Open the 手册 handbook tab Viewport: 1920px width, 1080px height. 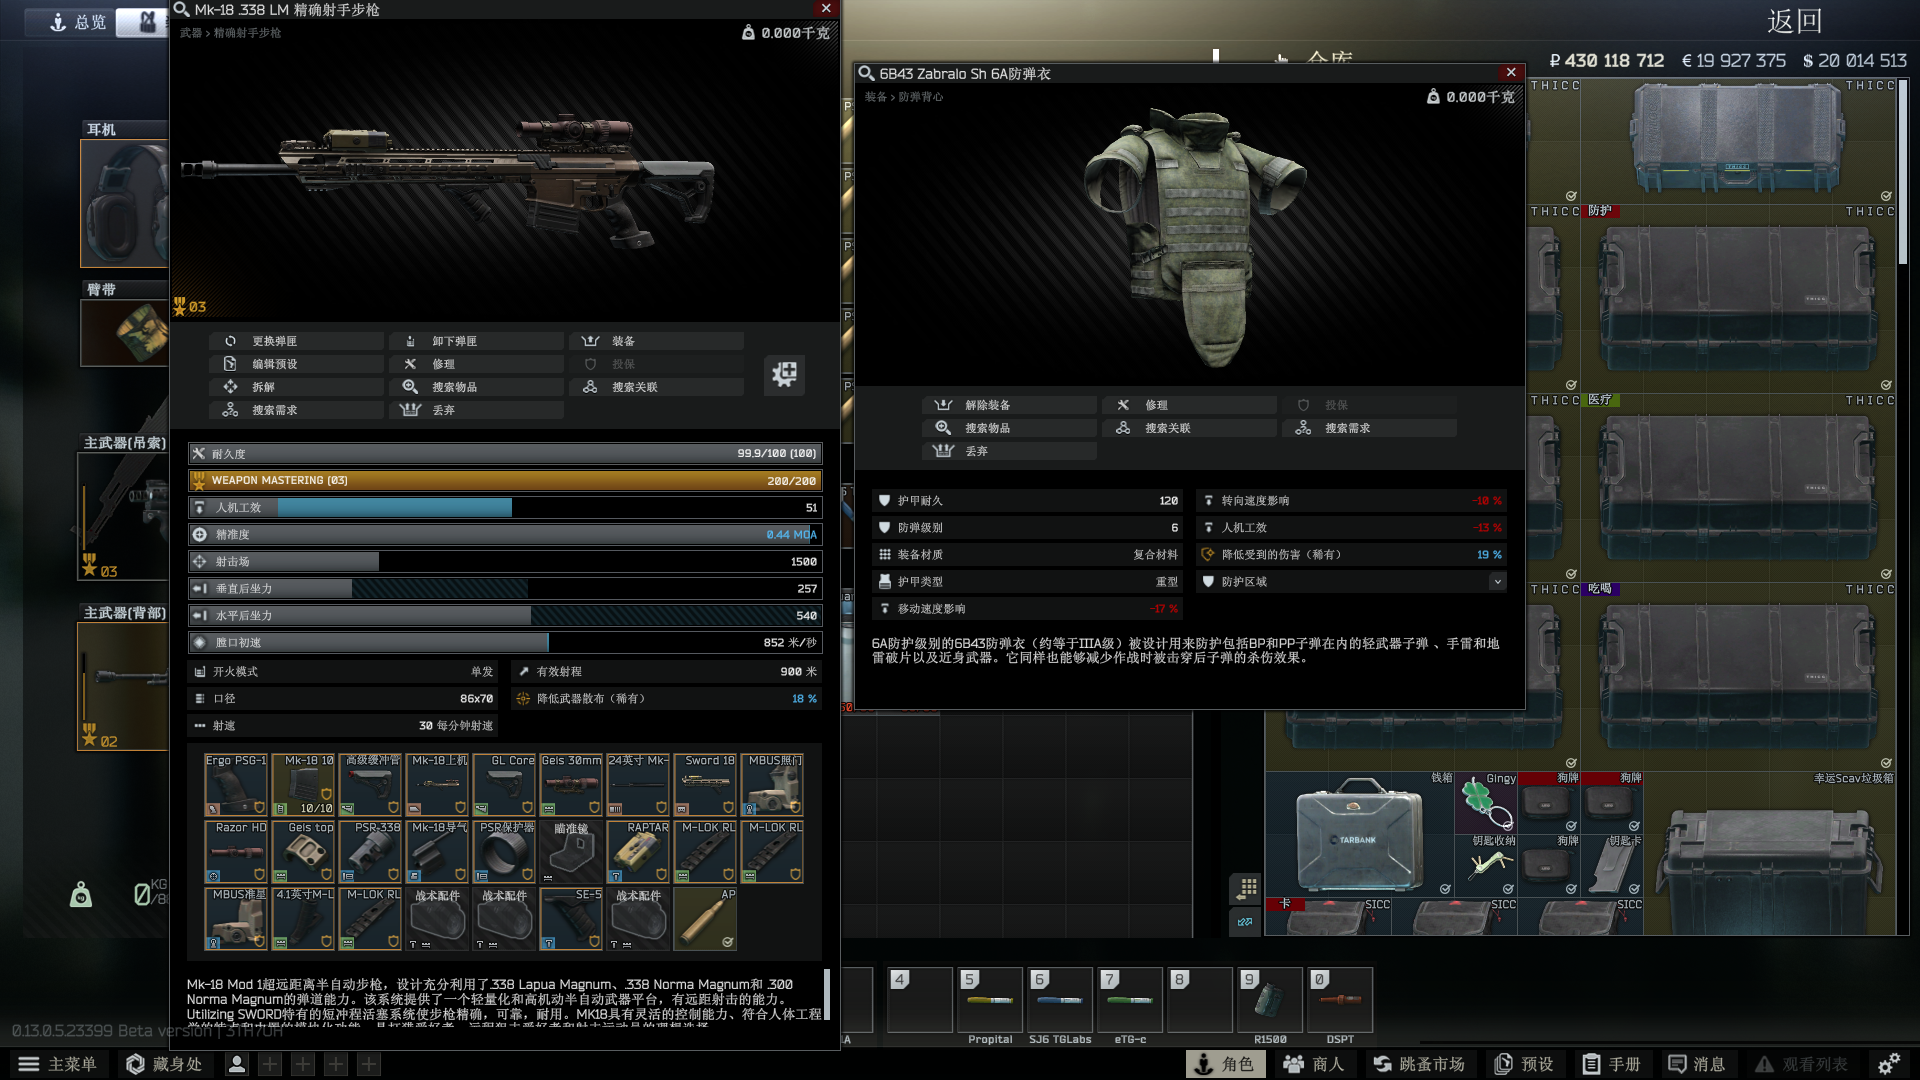(x=1612, y=1064)
